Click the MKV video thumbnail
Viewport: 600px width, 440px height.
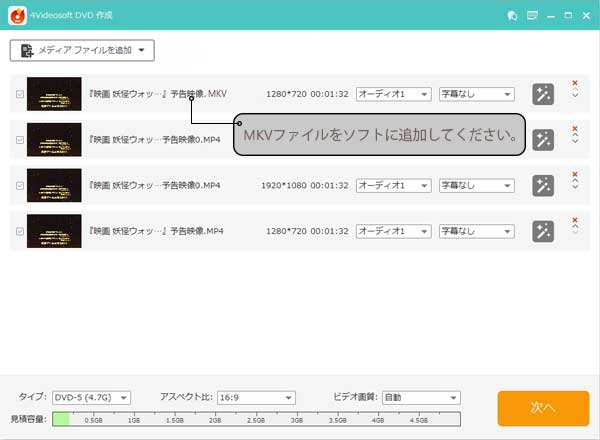coord(54,94)
